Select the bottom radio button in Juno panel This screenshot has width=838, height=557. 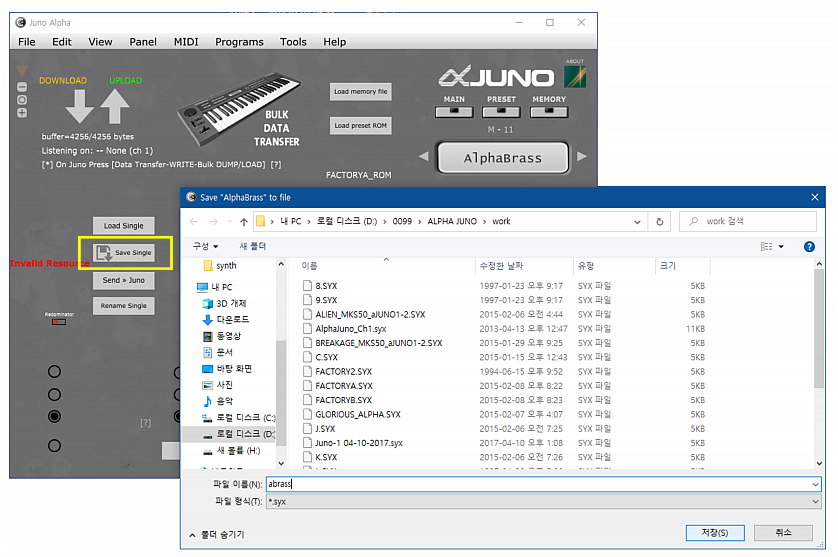click(54, 445)
